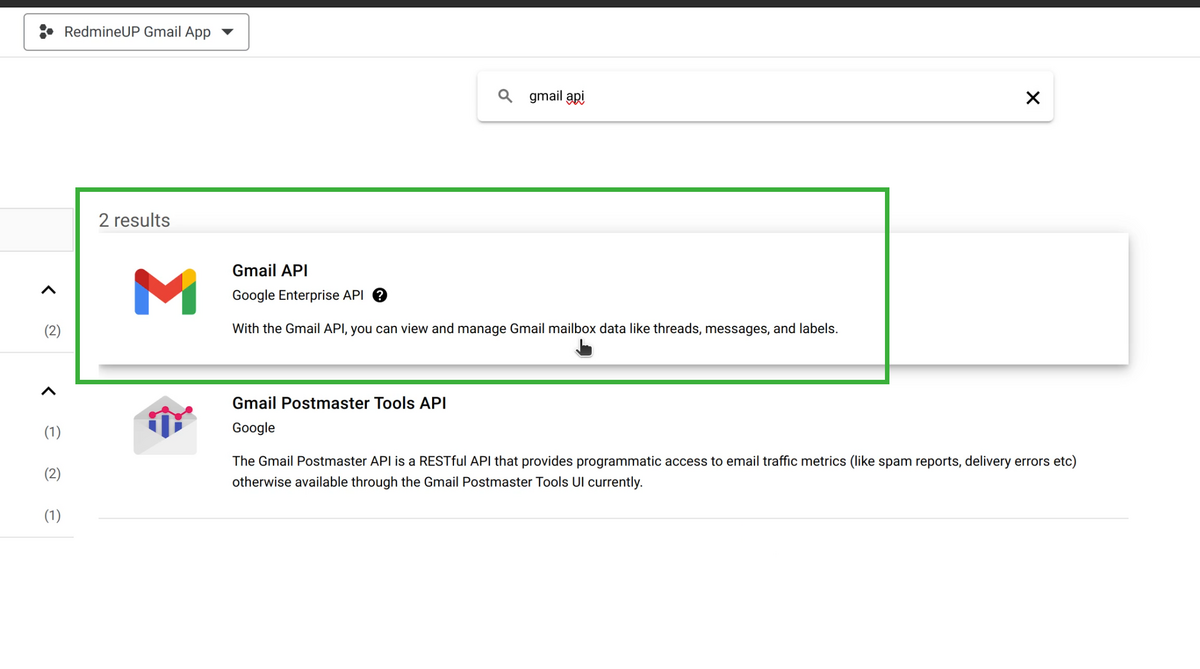Select the filter option showing count (2)
This screenshot has width=1200, height=669.
[52, 330]
